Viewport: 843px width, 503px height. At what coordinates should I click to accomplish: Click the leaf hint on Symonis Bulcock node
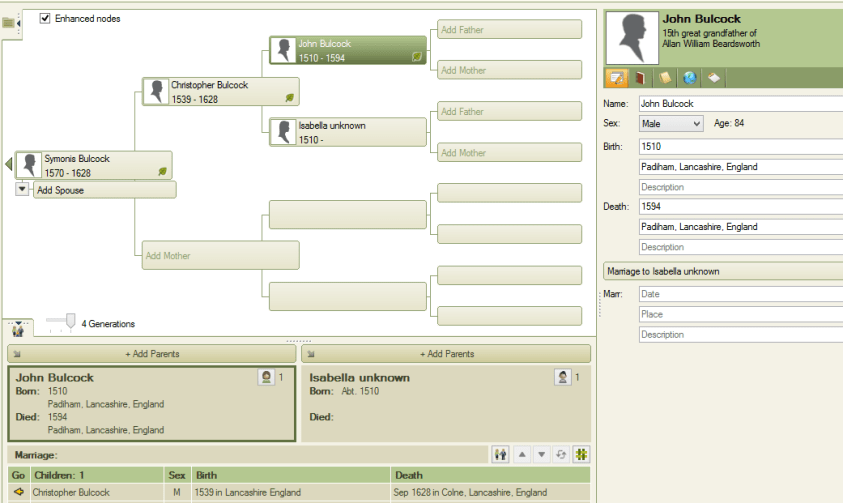click(x=162, y=172)
